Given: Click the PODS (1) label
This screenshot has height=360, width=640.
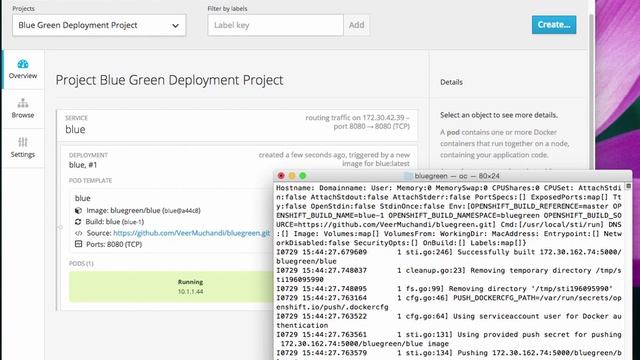Looking at the screenshot, I should pos(81,264).
